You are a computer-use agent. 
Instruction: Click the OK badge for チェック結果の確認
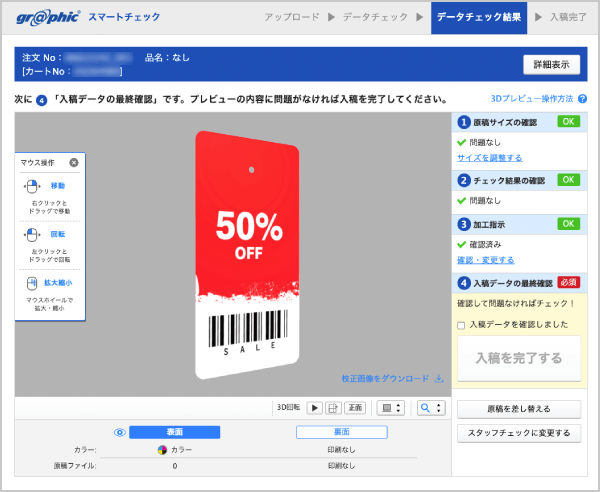point(569,180)
